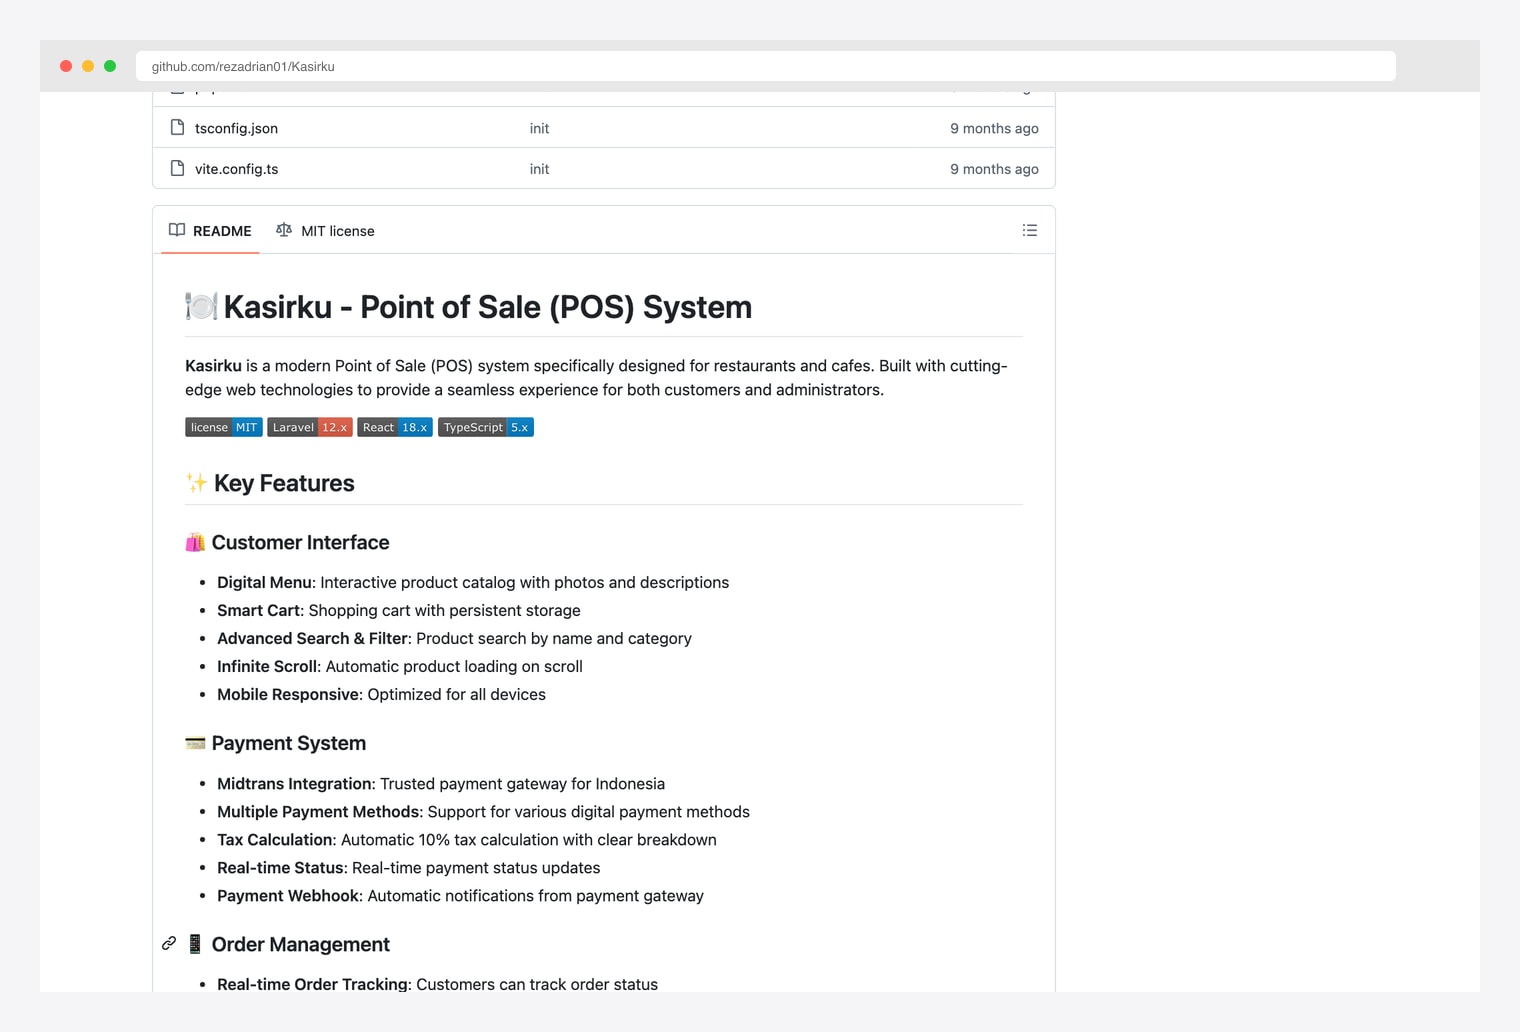Click the 9 months ago timestamp for vite.config.ts
This screenshot has width=1520, height=1032.
pyautogui.click(x=994, y=169)
